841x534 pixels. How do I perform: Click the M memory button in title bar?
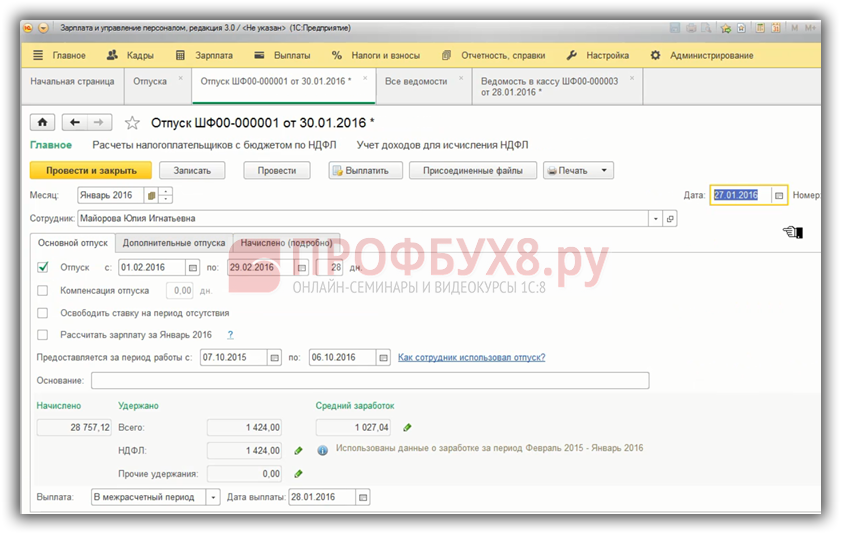[794, 28]
